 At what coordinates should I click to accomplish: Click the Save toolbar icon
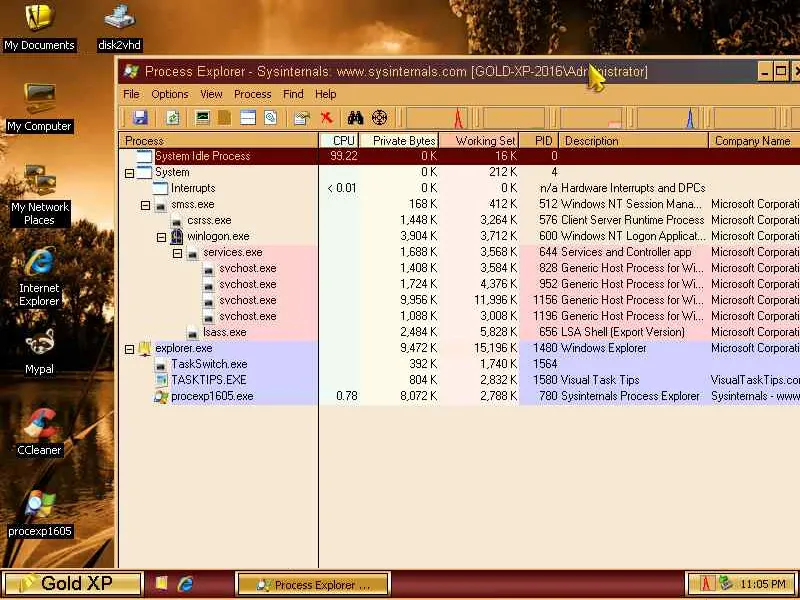pos(140,118)
